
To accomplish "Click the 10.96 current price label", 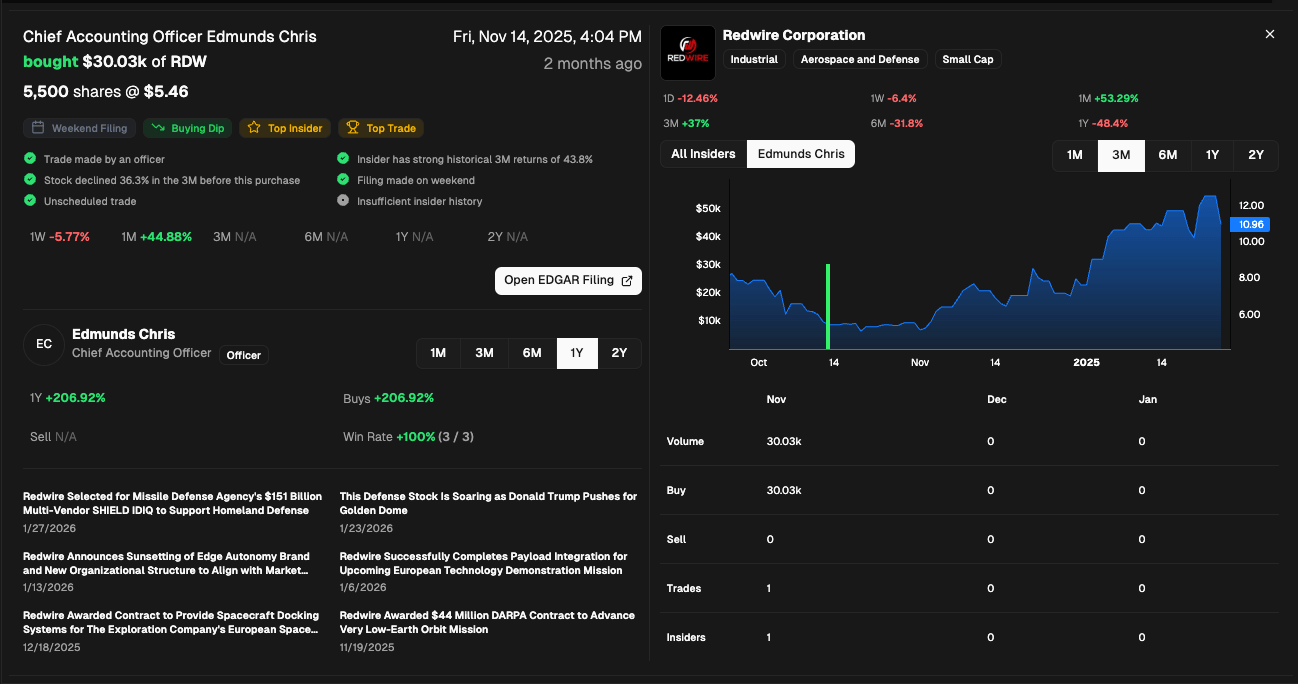I will (x=1250, y=224).
